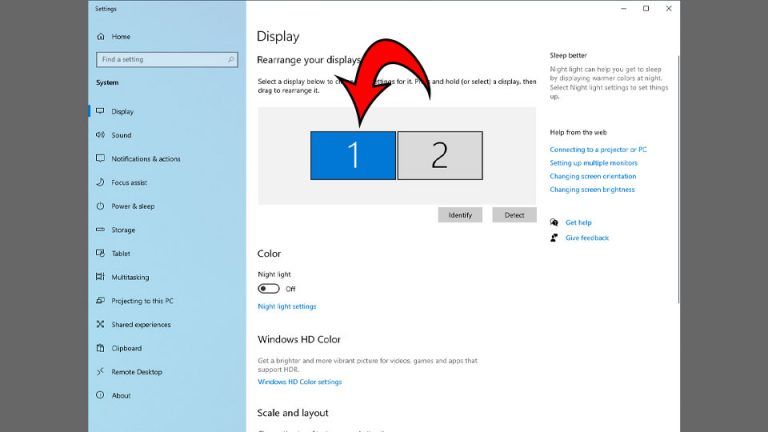Select the Sound speaker icon
The height and width of the screenshot is (432, 768).
tap(101, 135)
